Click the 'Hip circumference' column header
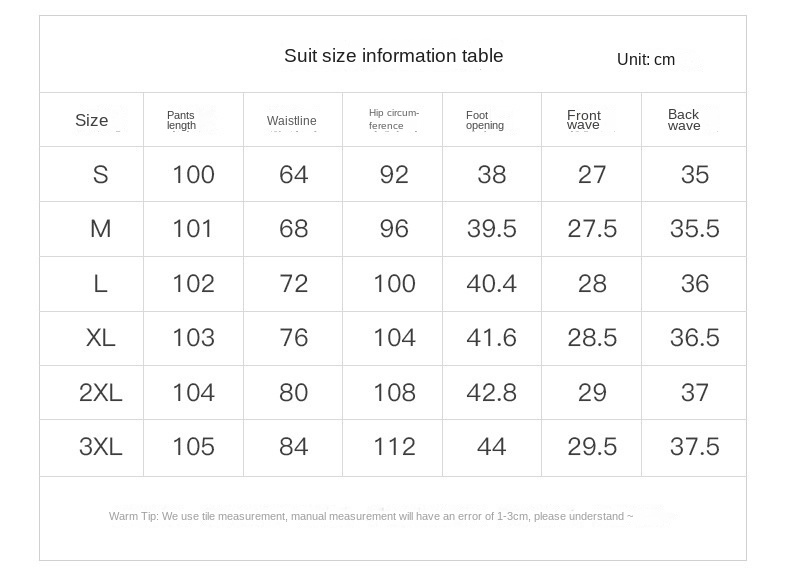 point(393,119)
